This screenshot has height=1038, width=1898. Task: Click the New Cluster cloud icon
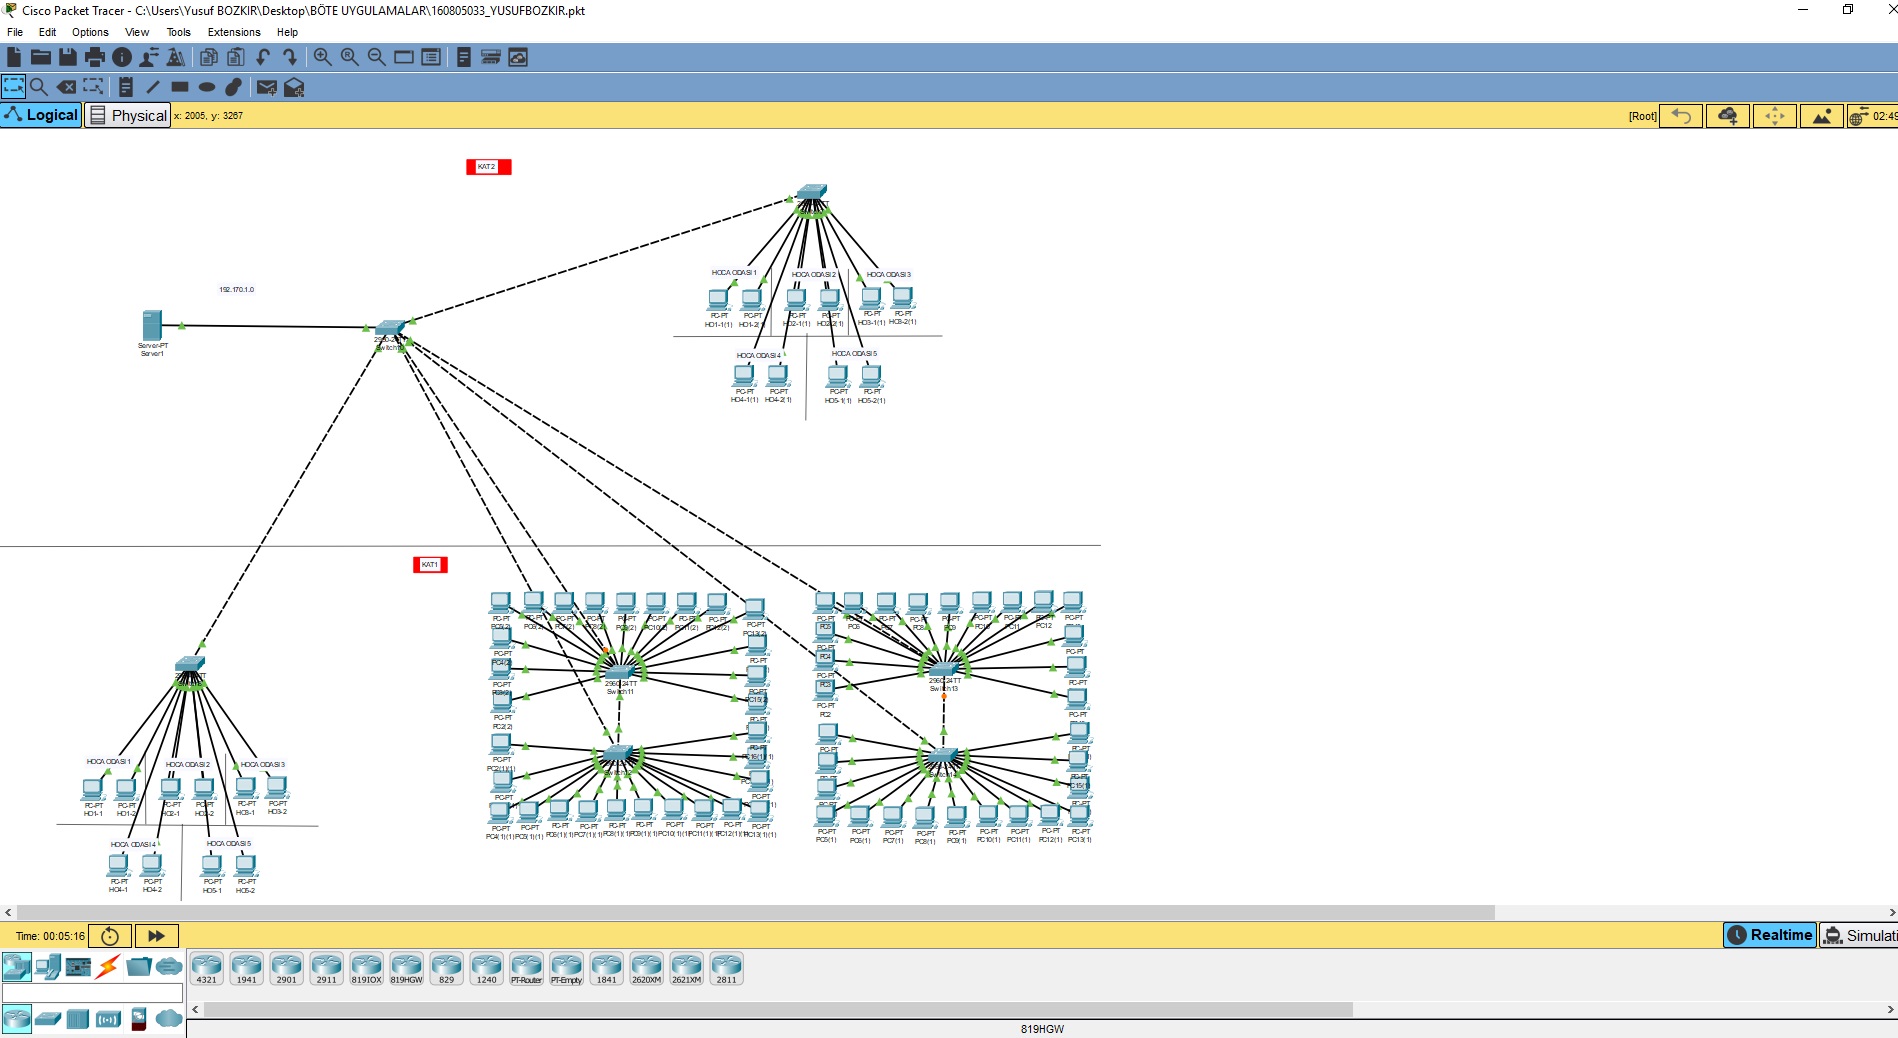1727,116
